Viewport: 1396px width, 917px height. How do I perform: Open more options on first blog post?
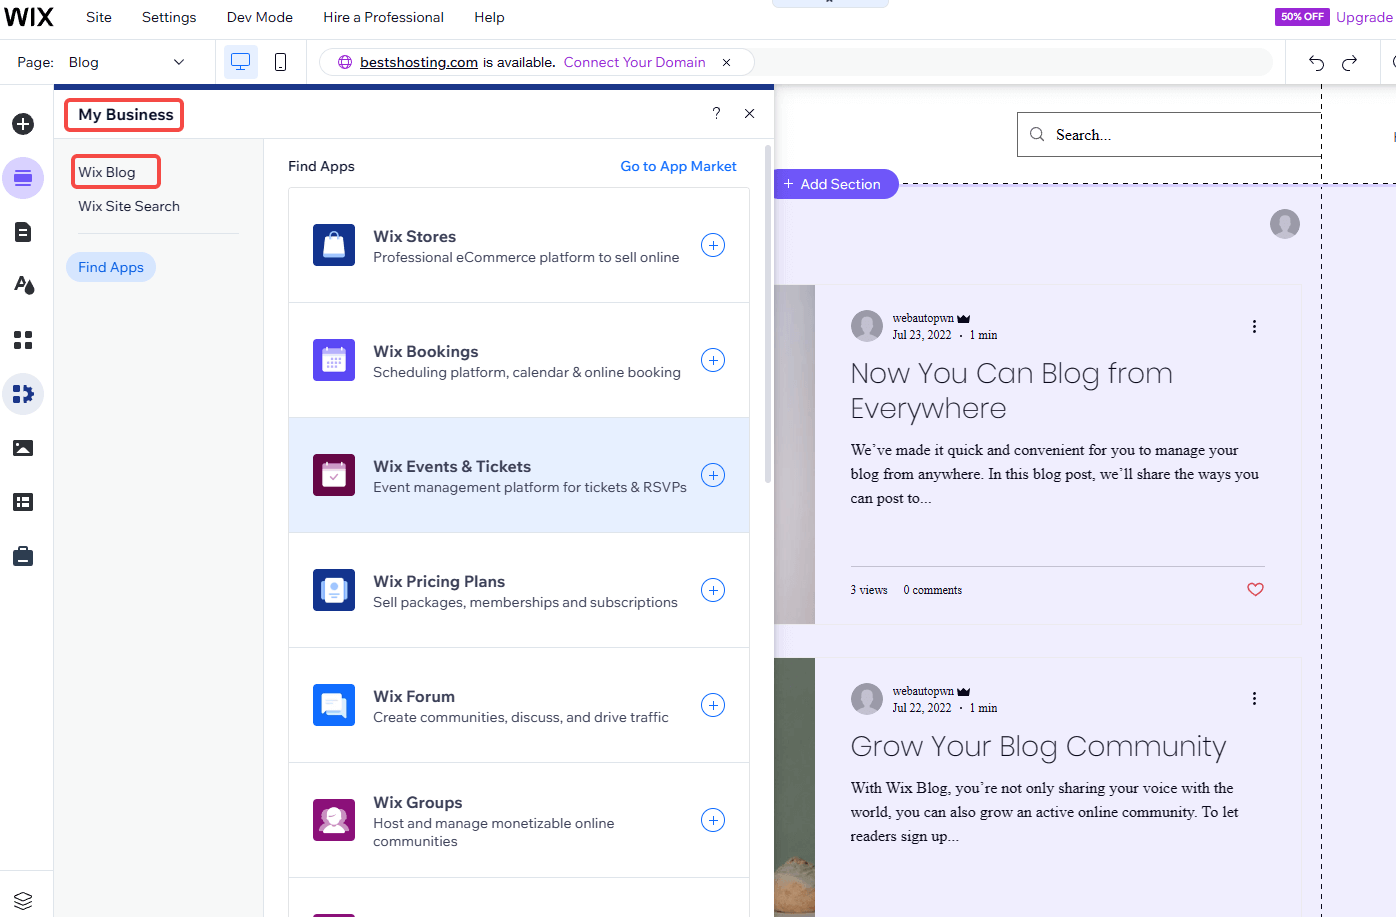1254,326
